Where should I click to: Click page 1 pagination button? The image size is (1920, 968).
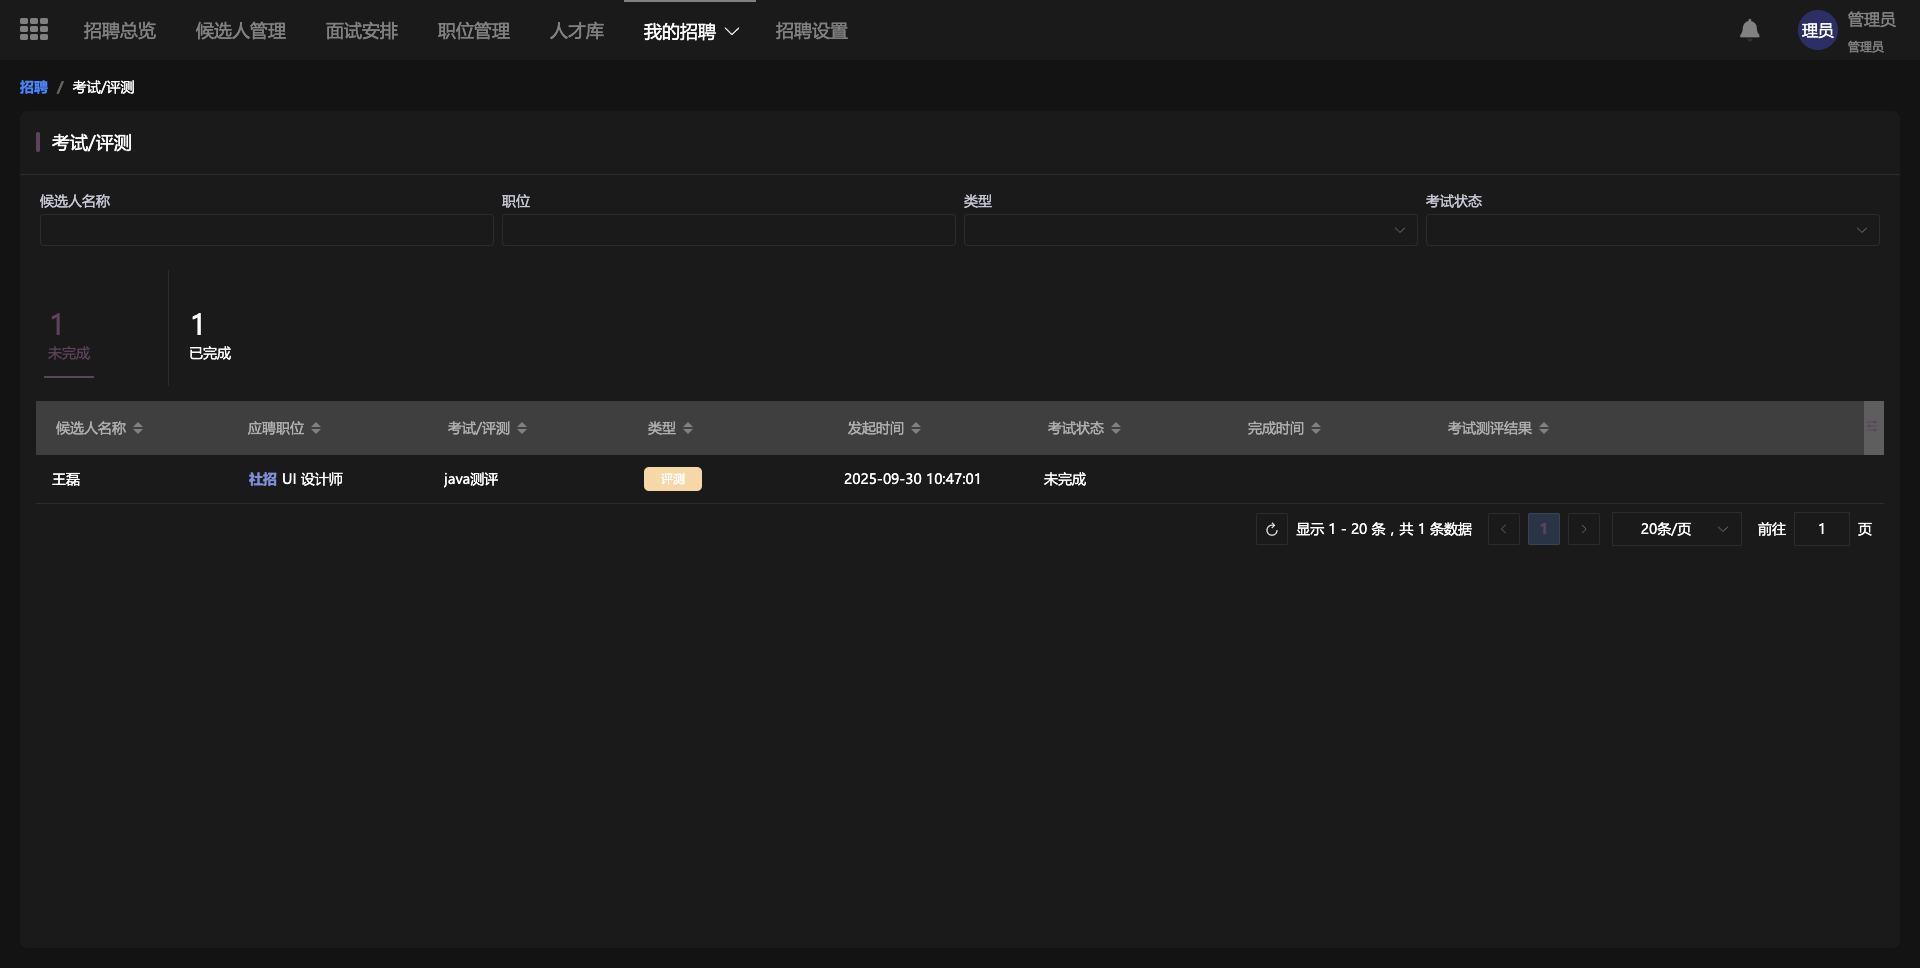point(1543,529)
